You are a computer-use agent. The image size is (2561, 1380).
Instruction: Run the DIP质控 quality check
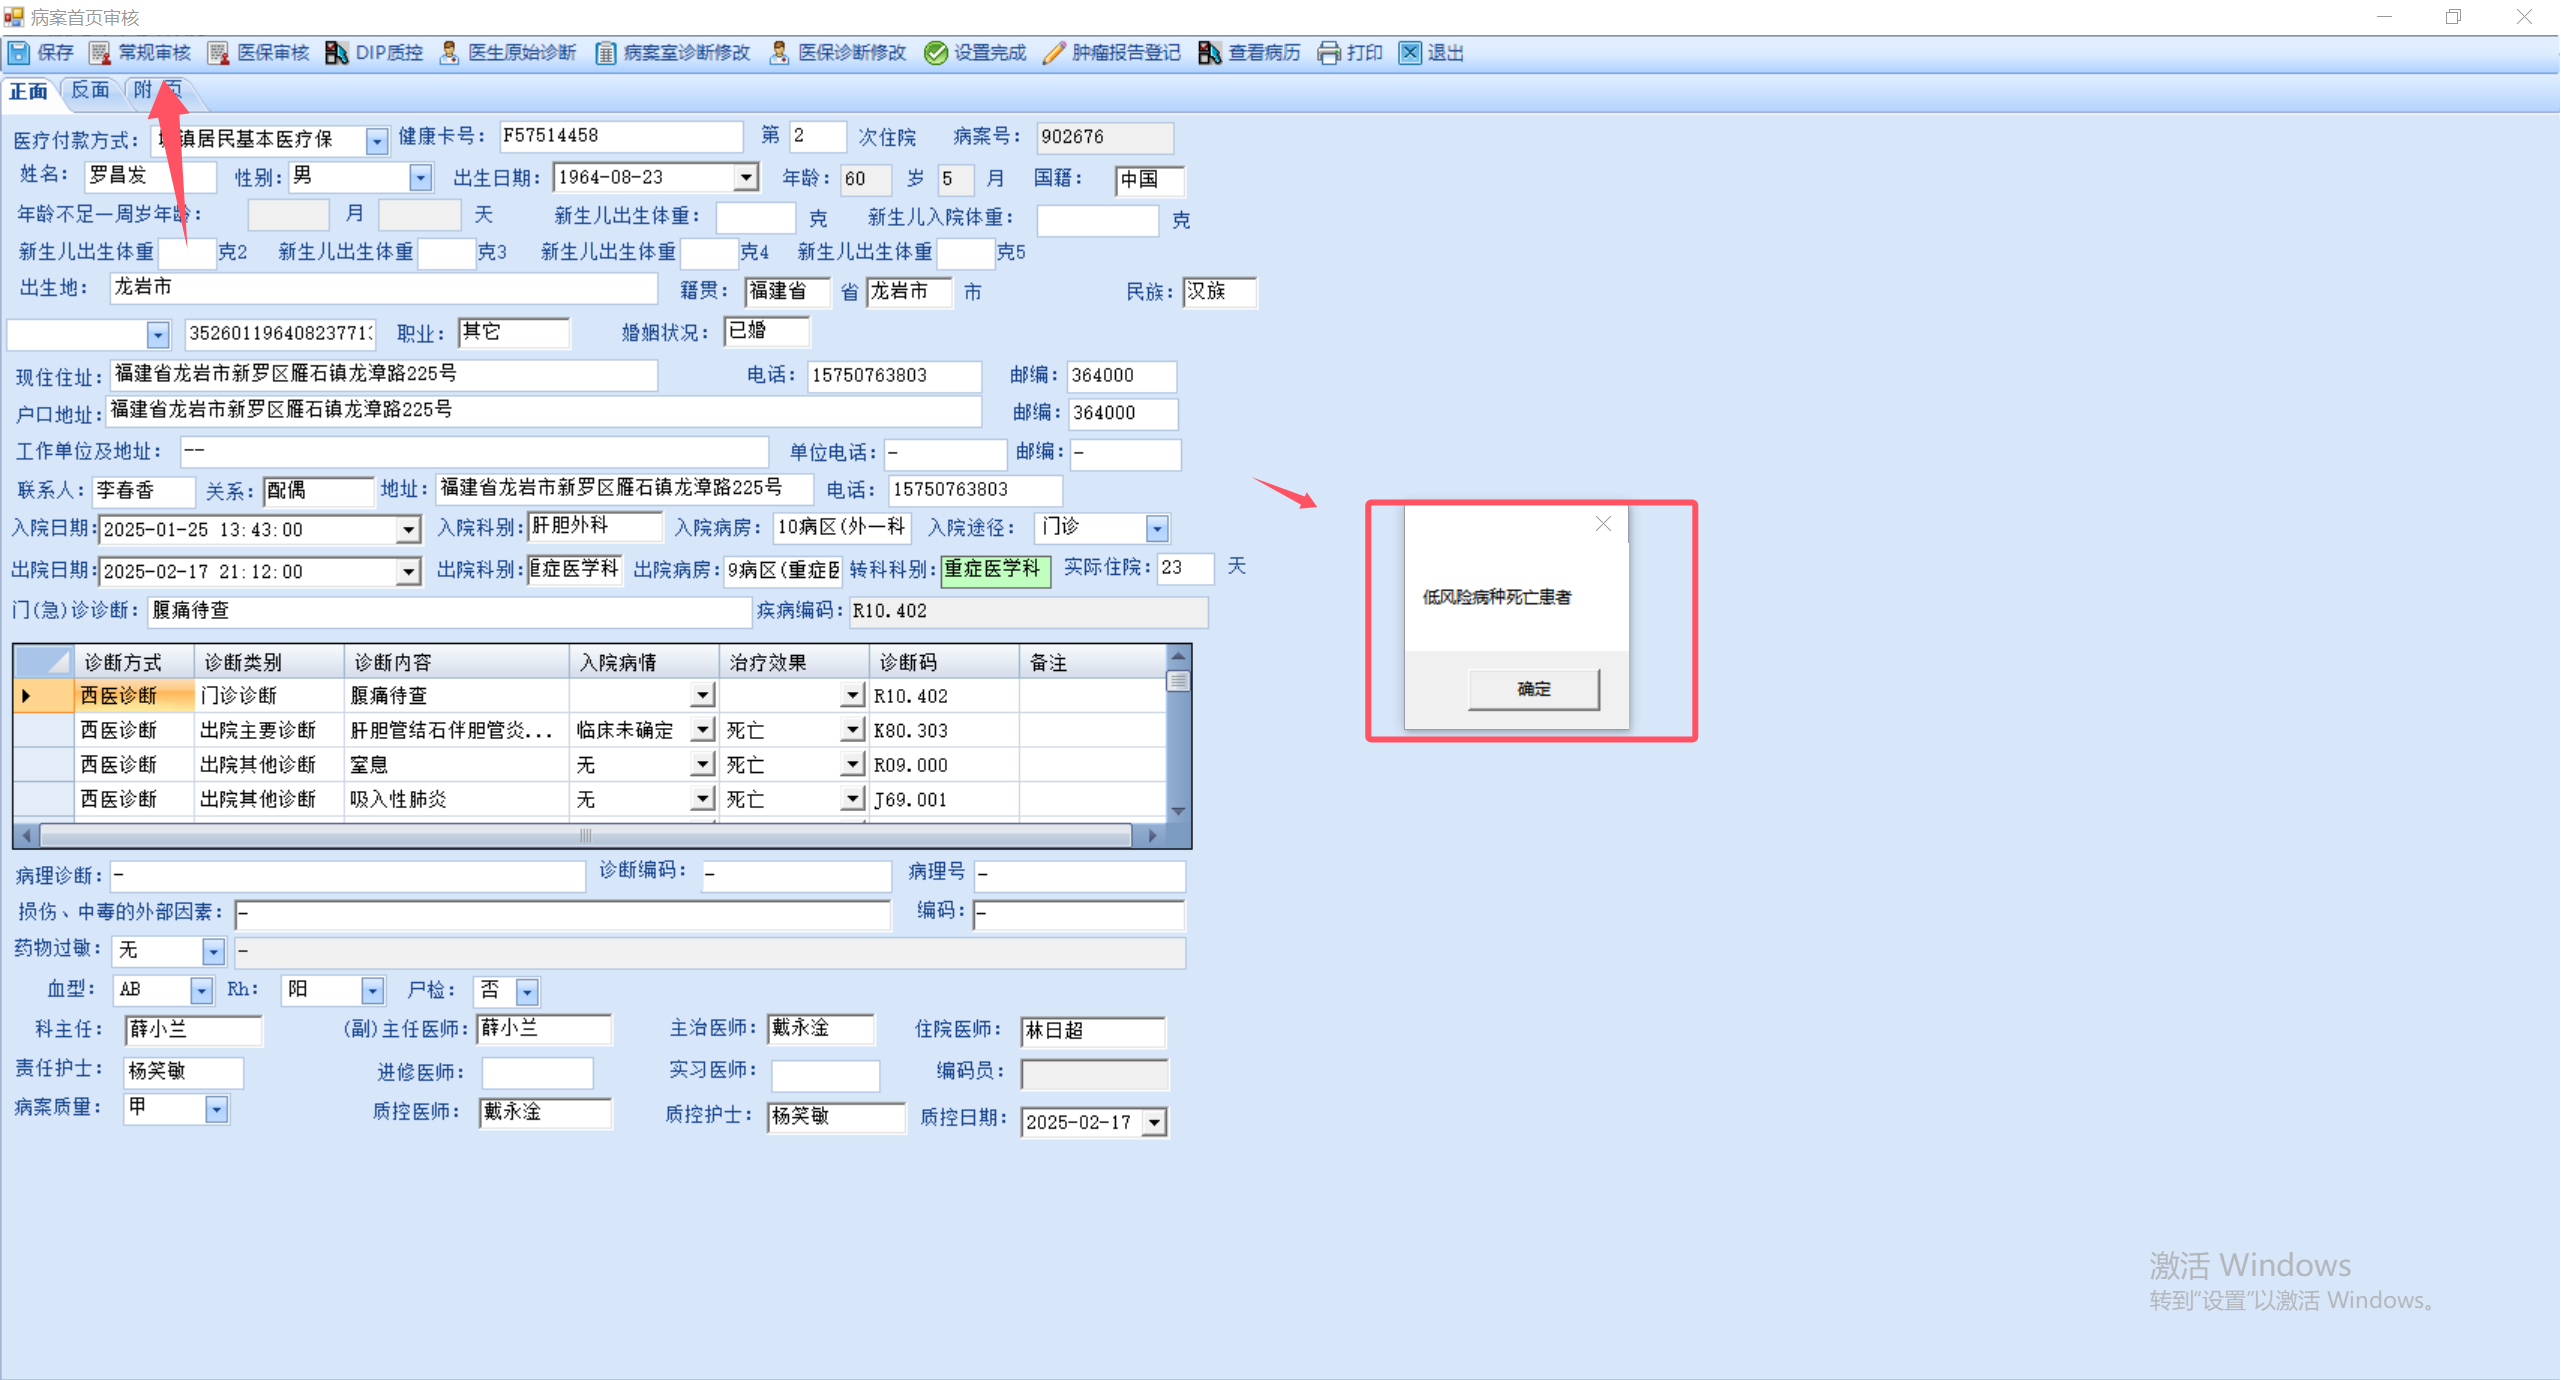pos(337,53)
